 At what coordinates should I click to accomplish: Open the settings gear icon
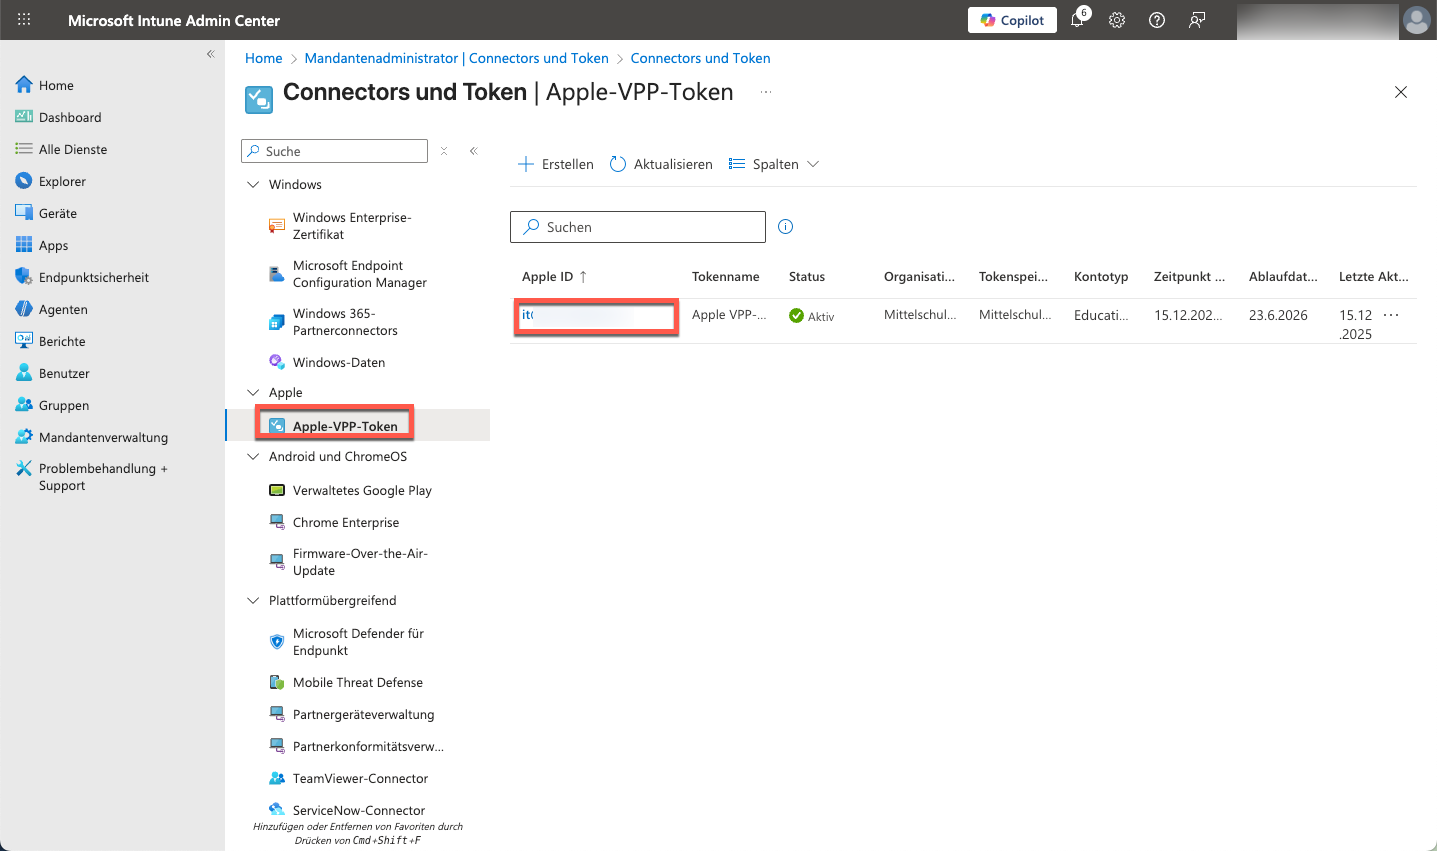tap(1117, 20)
